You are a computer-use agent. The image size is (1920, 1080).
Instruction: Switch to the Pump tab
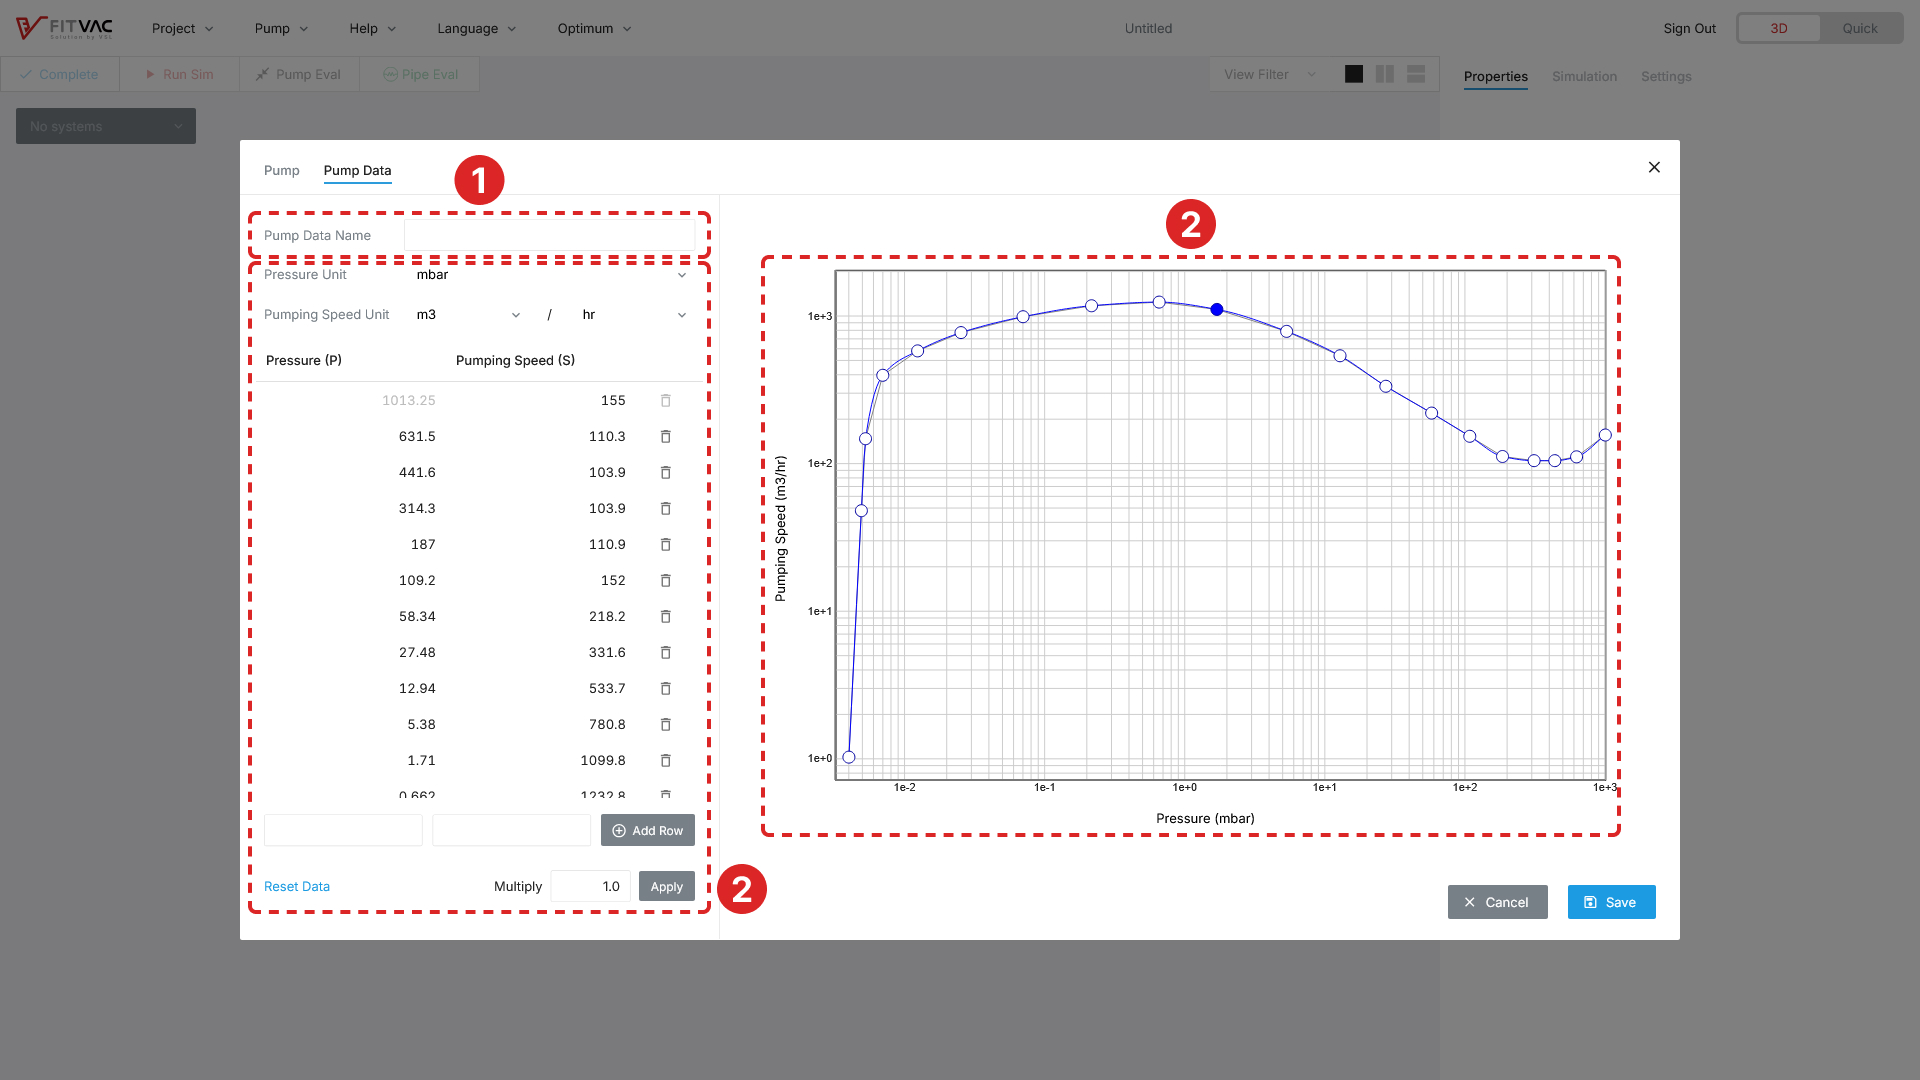[x=281, y=171]
